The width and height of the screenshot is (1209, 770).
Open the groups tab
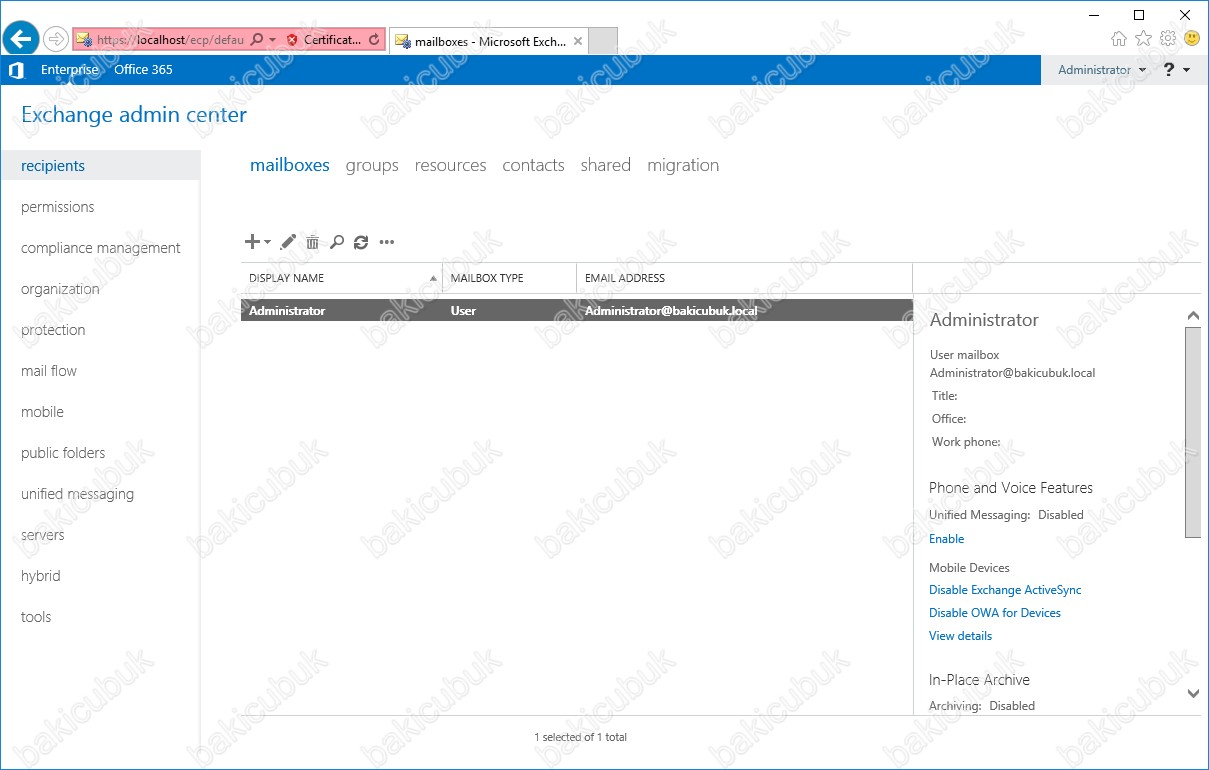(x=372, y=166)
